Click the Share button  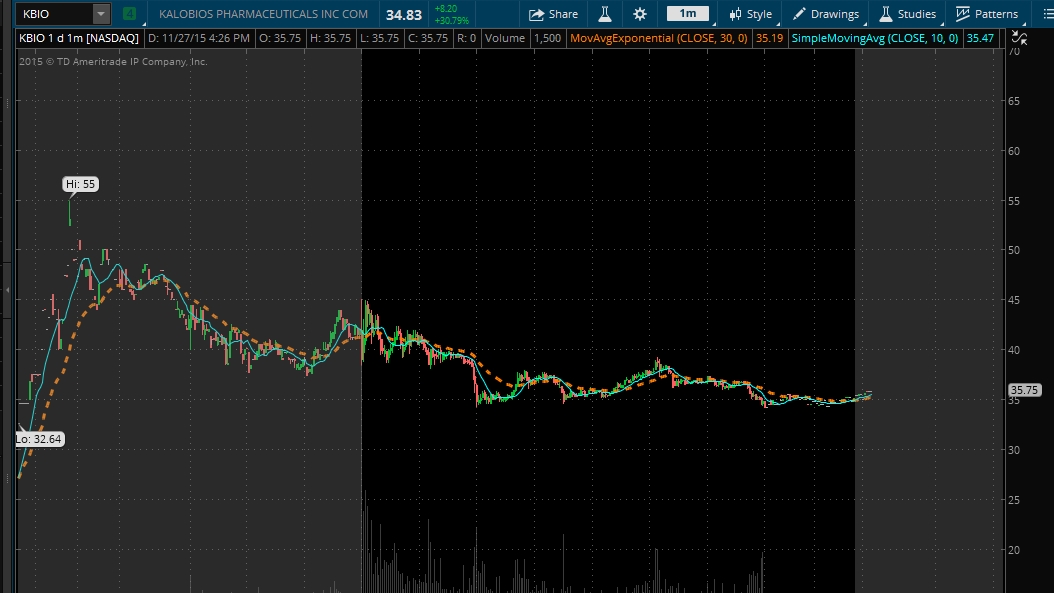(554, 13)
